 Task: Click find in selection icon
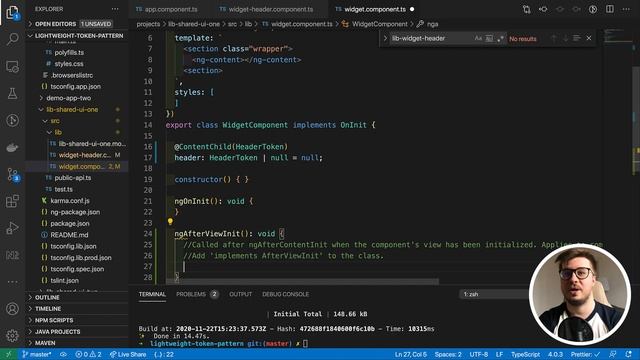576,38
